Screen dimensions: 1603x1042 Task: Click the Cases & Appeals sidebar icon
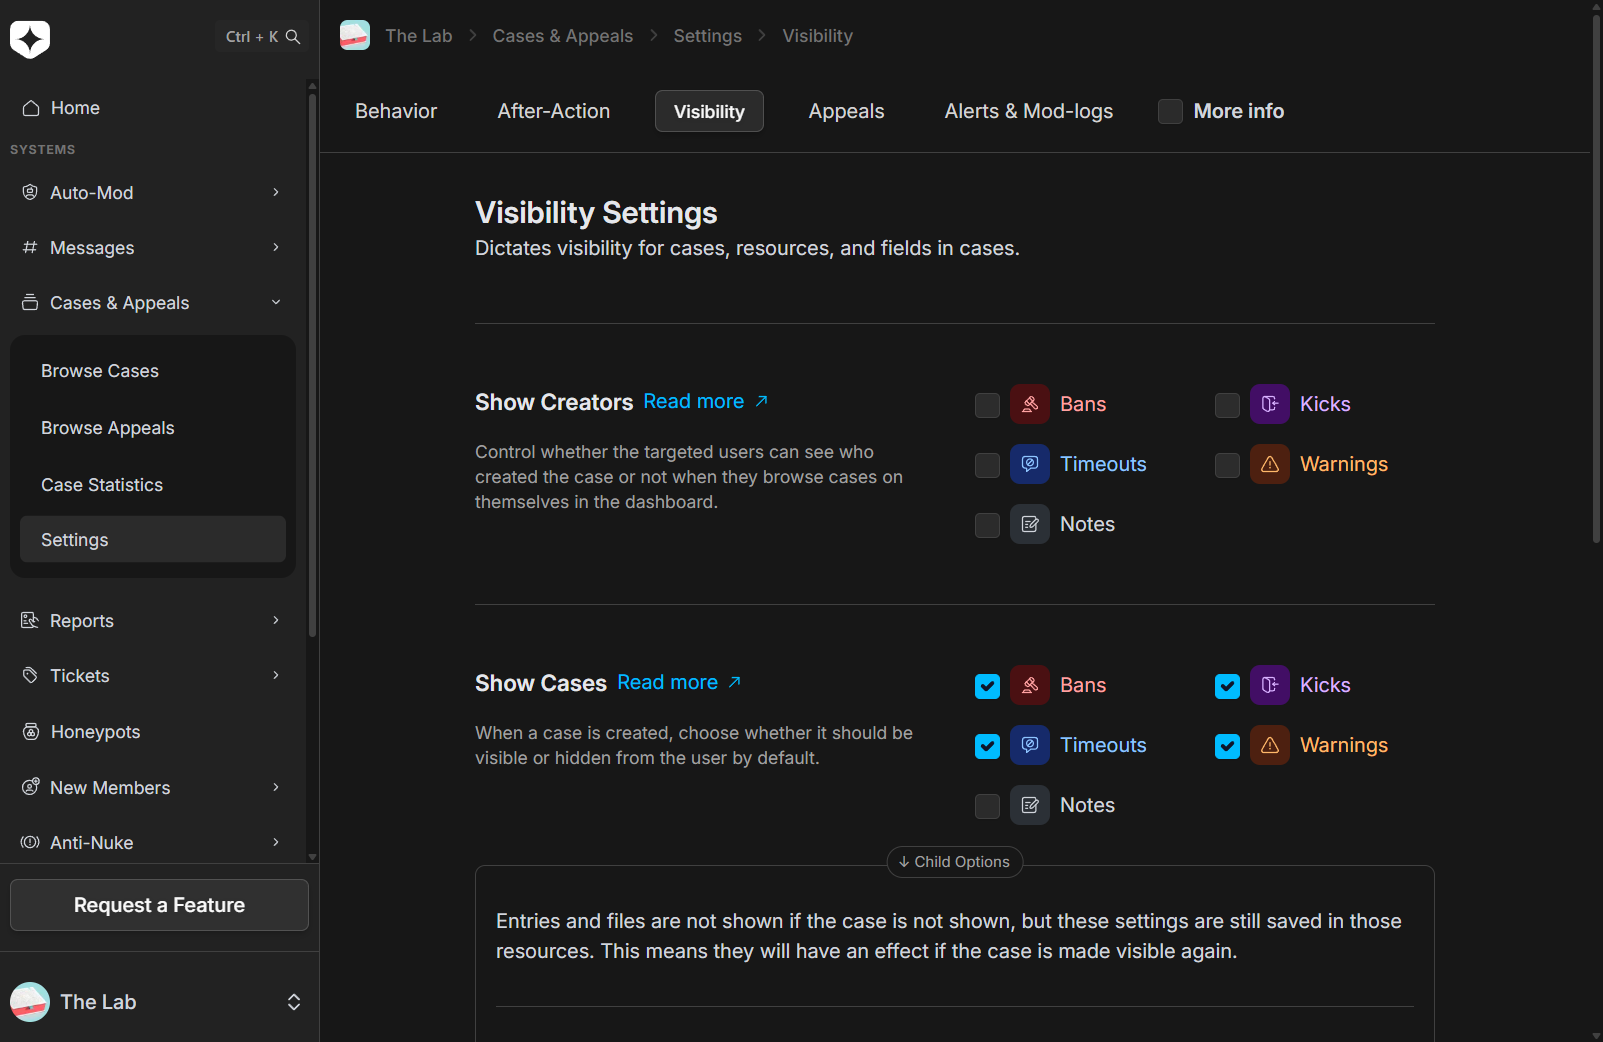[30, 302]
